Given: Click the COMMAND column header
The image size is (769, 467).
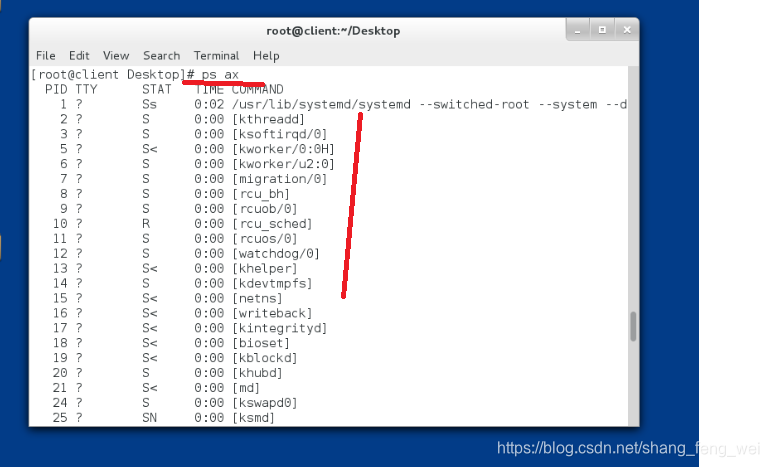Looking at the screenshot, I should [x=257, y=89].
